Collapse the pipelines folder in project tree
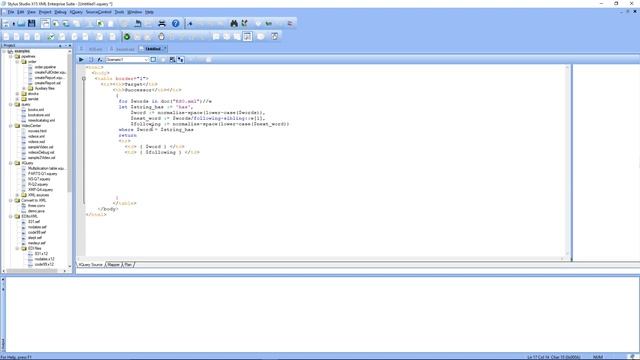Viewport: 640px width, 360px height. (x=11, y=56)
